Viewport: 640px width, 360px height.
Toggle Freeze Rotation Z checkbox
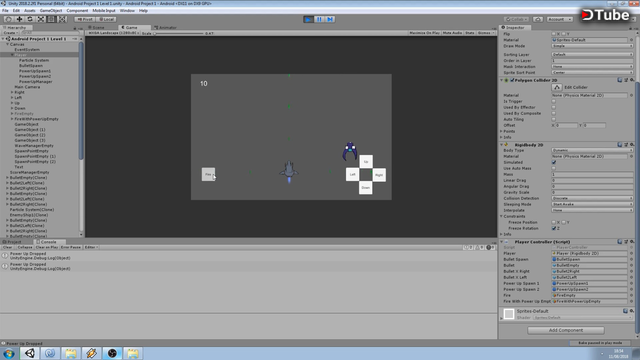pos(554,228)
